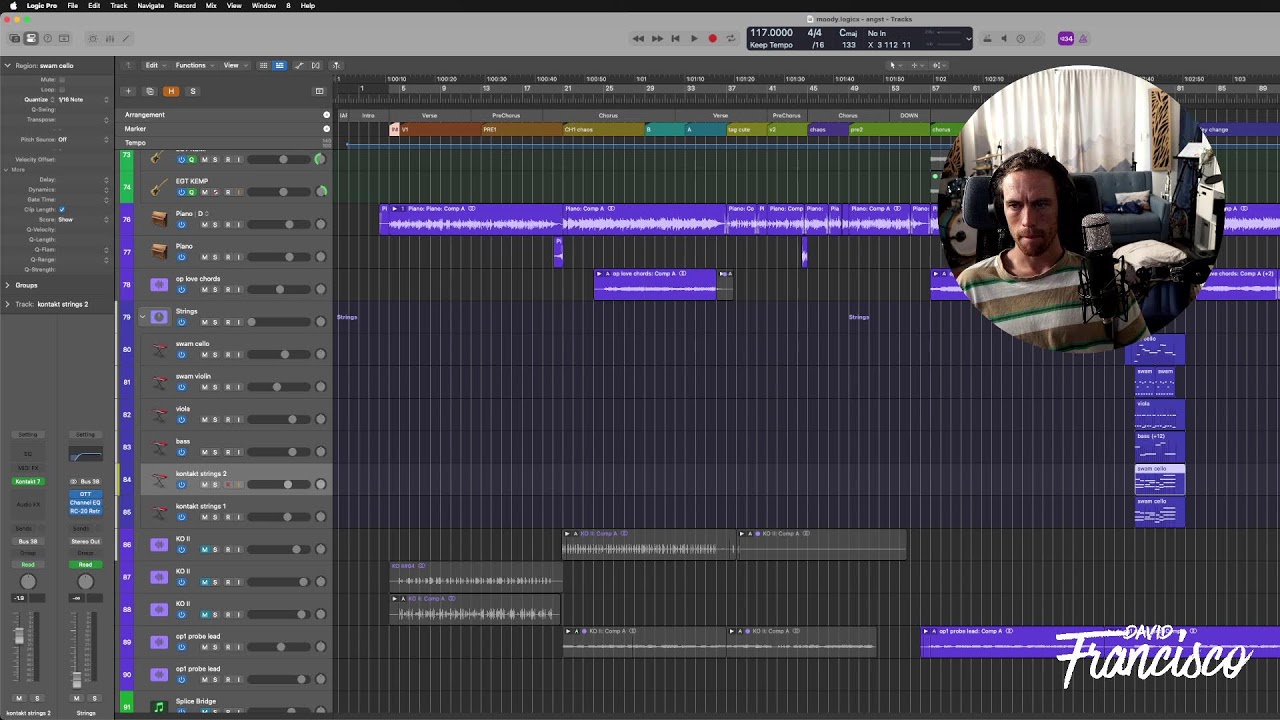This screenshot has height=720, width=1280.
Task: Click the purple count-in 1234 button
Action: [1065, 39]
